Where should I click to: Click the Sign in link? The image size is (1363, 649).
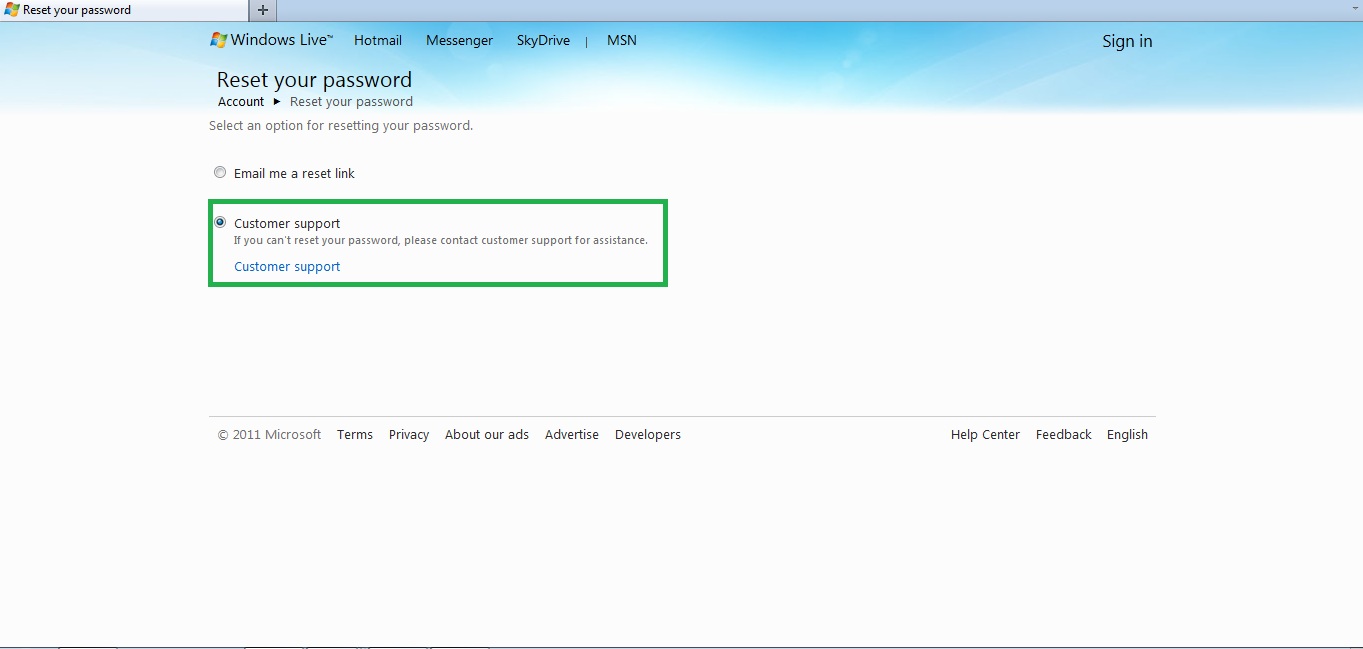(x=1127, y=41)
